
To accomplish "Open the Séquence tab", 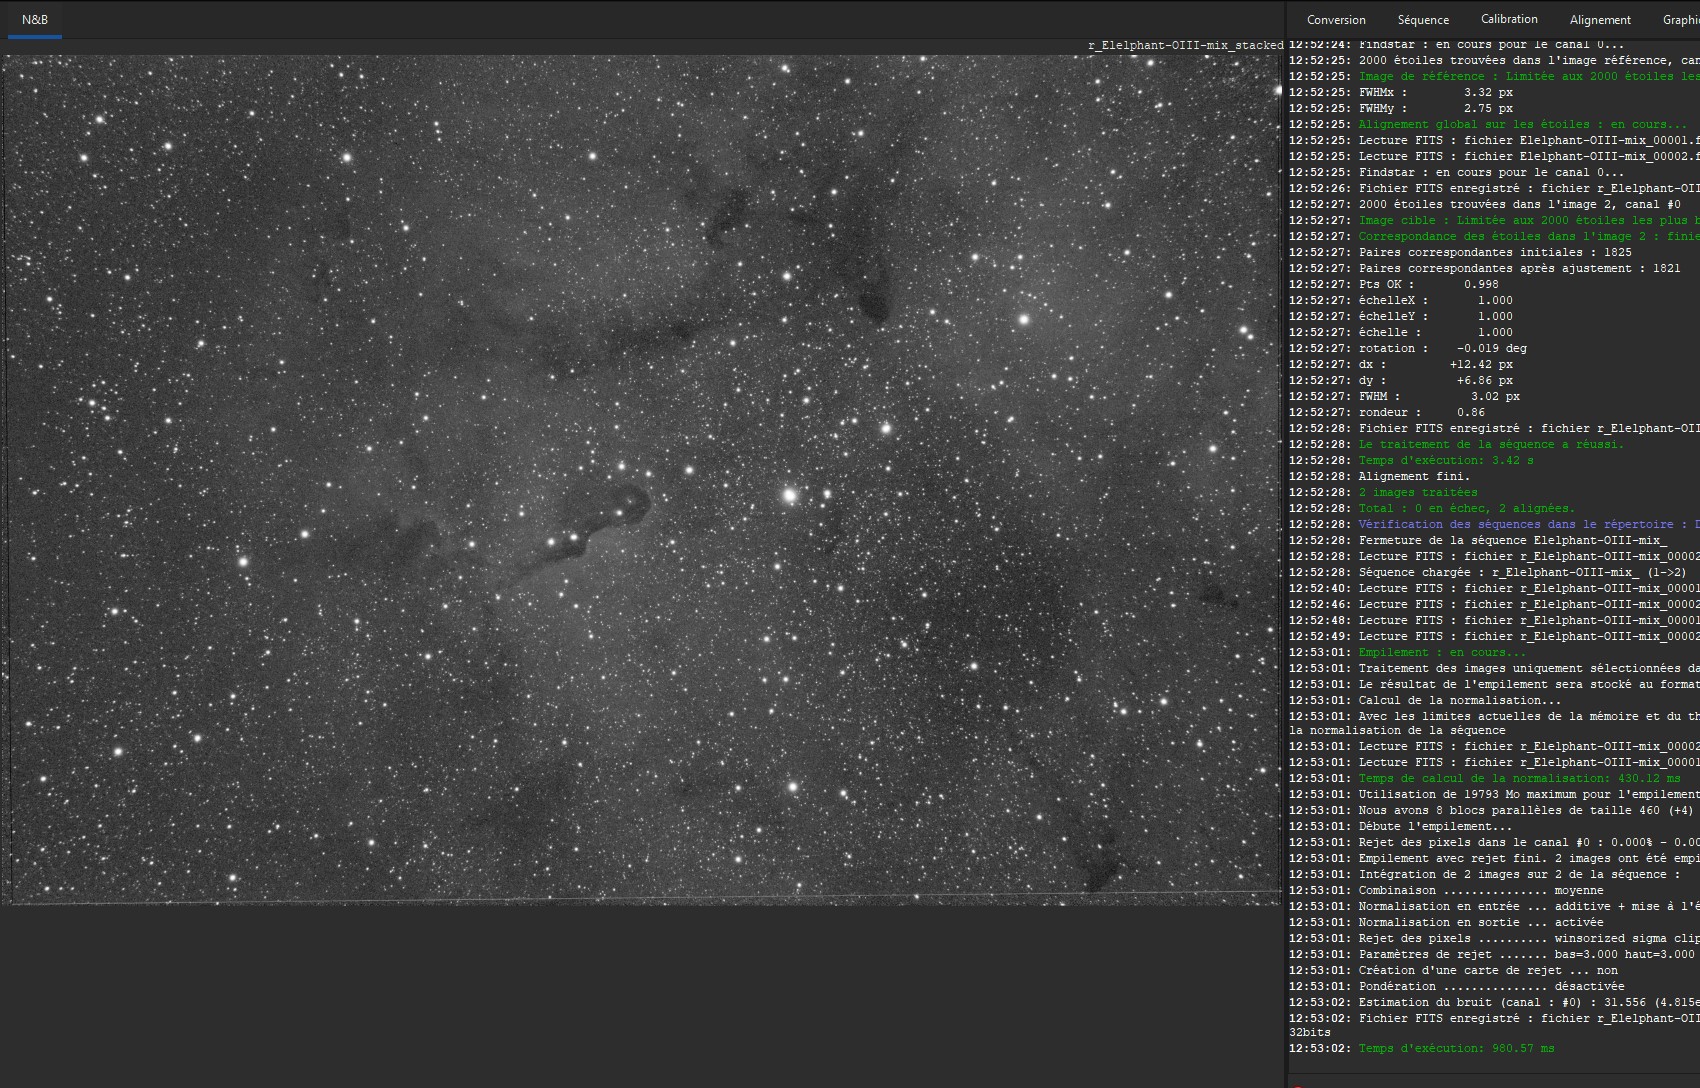I will [1423, 20].
